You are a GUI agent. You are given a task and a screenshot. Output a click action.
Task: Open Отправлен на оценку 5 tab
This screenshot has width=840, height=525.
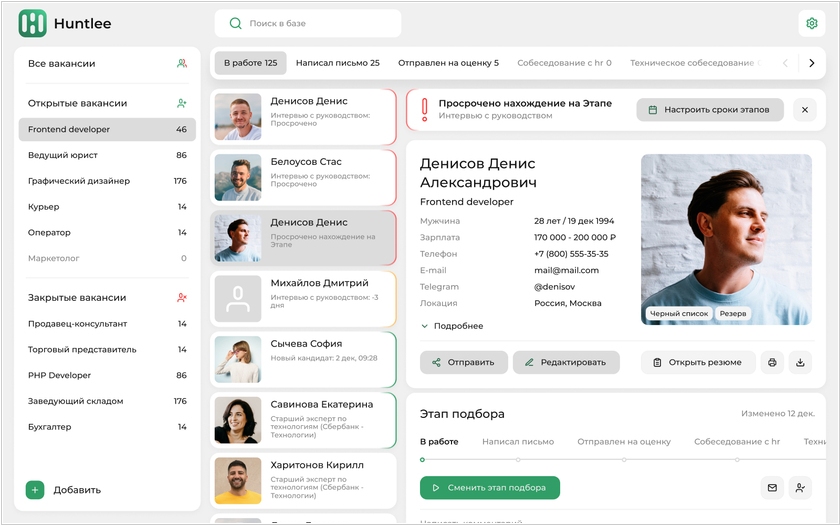(x=448, y=63)
